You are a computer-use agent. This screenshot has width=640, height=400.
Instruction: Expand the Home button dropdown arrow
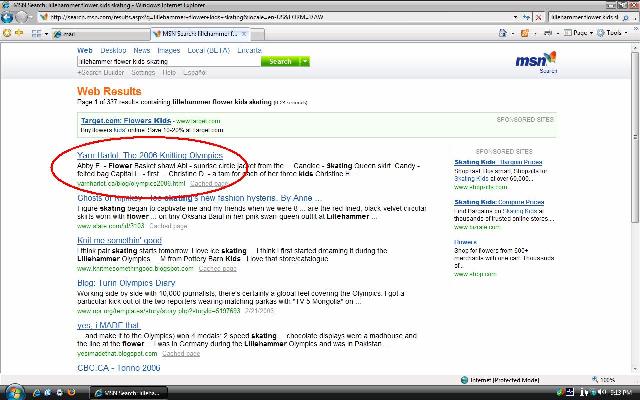coord(512,33)
